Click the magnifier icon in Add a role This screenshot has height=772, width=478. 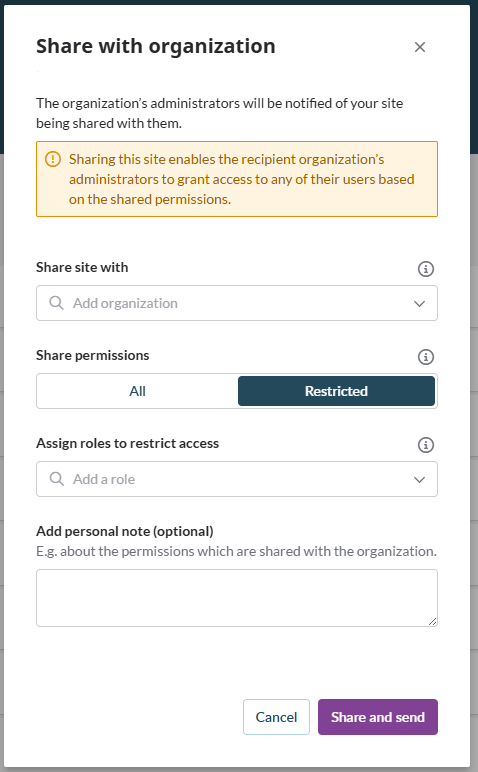[x=57, y=479]
